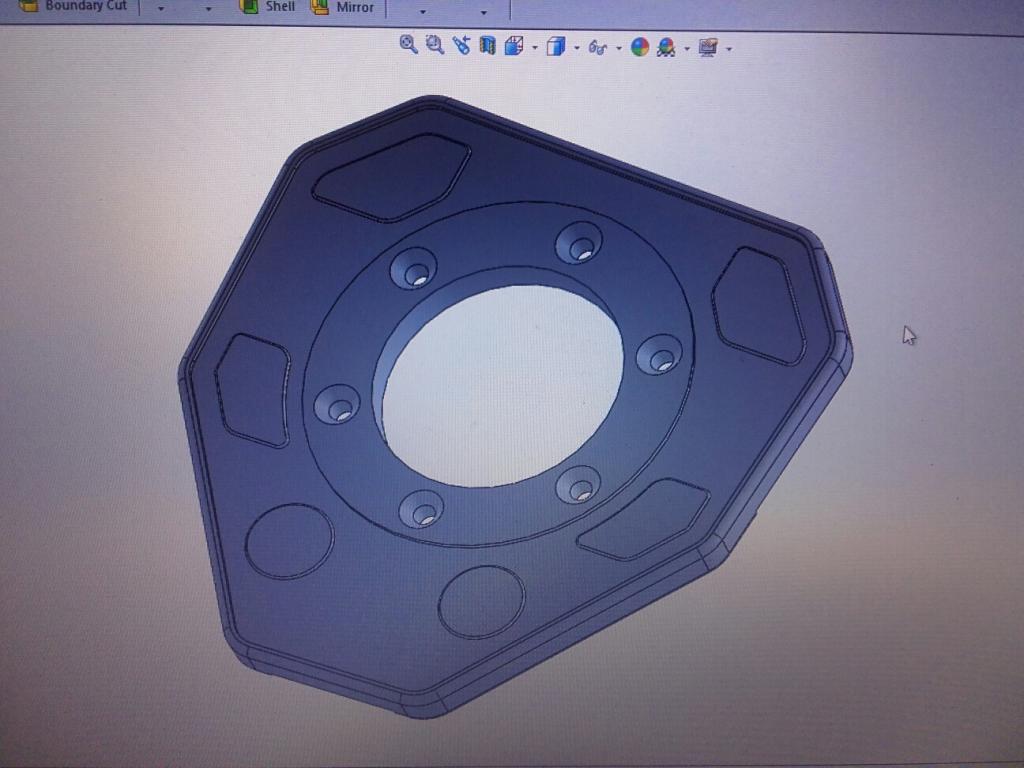Open first dropdown arrow right of Mirror

(423, 12)
